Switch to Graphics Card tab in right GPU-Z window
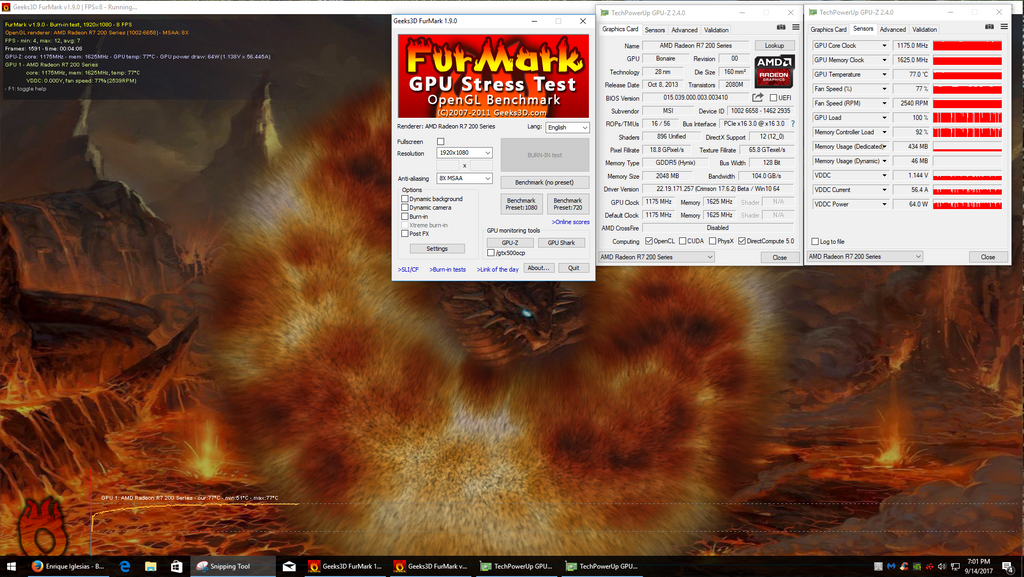The image size is (1024, 577). (828, 29)
